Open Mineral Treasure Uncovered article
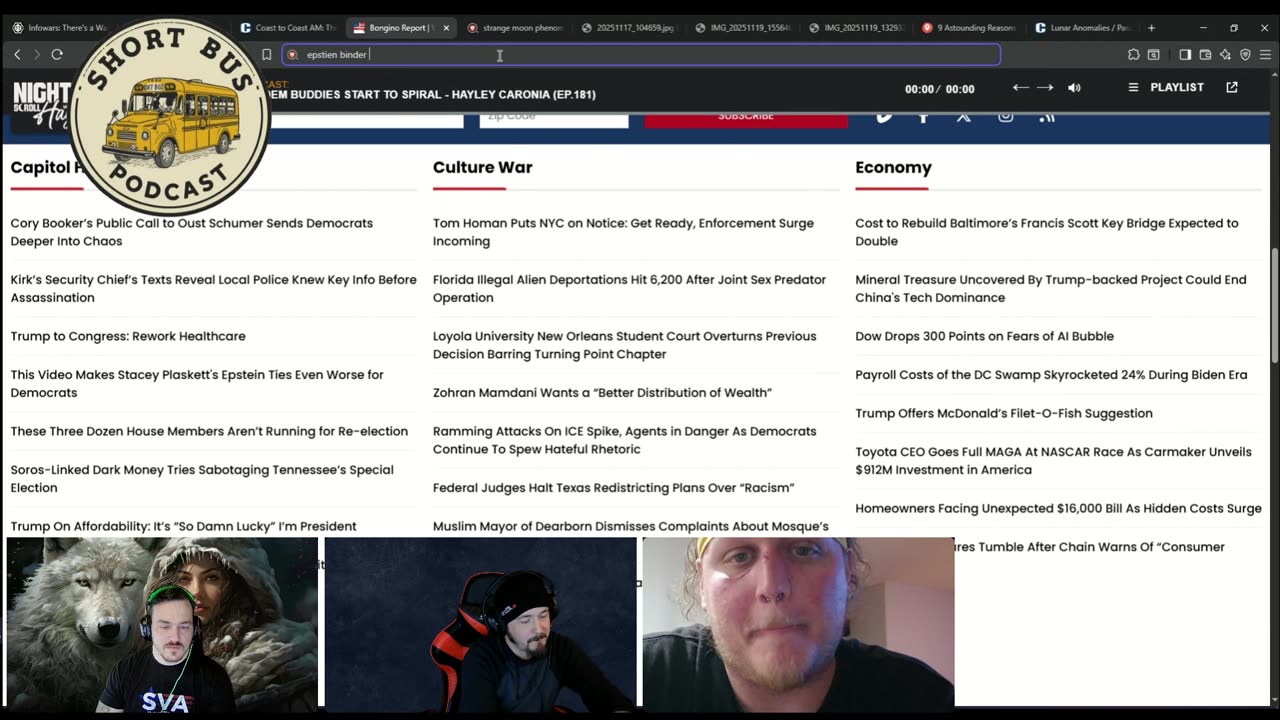The image size is (1280, 720). tap(1050, 288)
